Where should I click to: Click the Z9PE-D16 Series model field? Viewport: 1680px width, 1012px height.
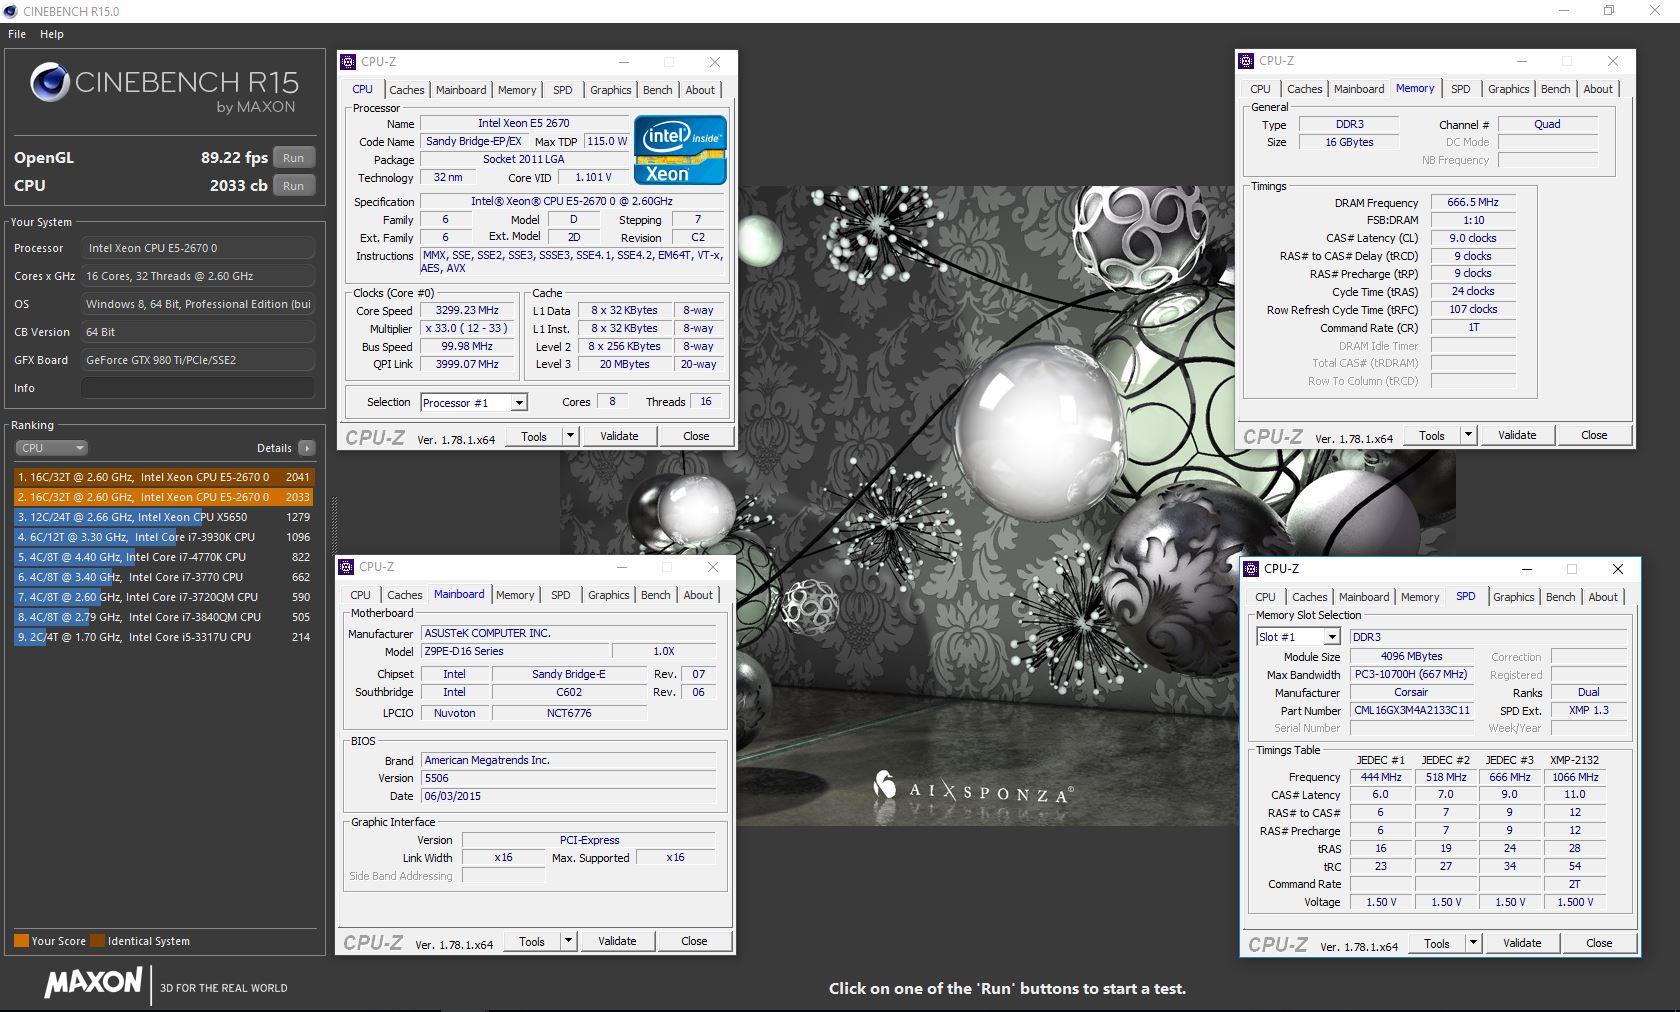coord(515,651)
